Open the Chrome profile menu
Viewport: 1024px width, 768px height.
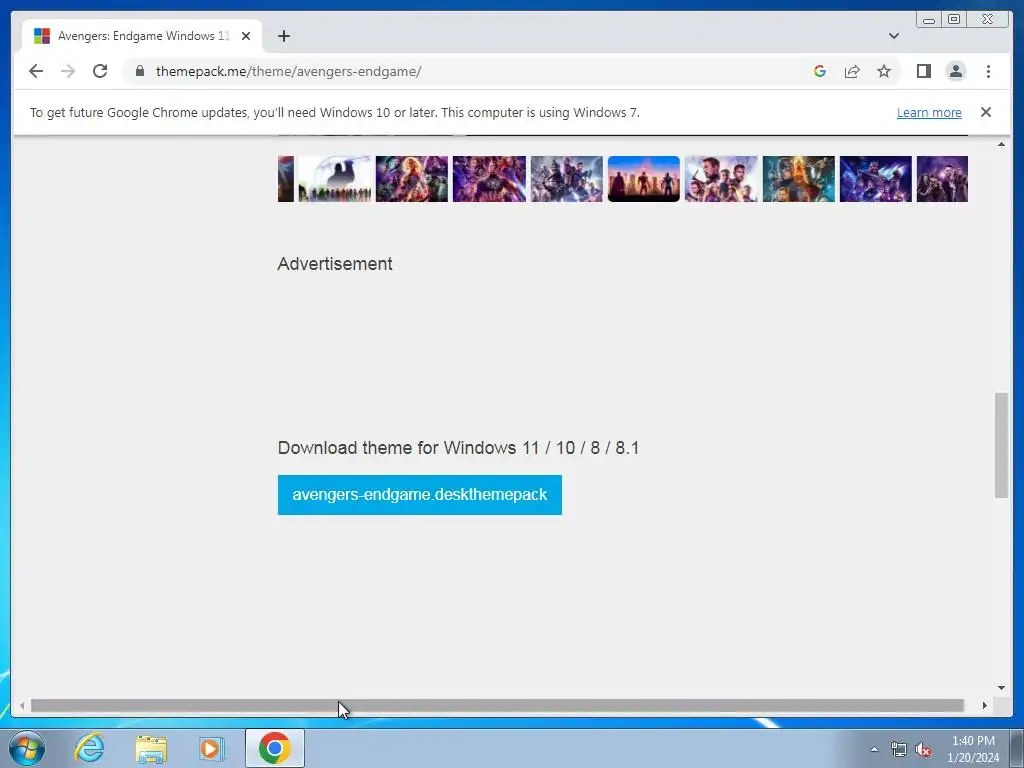(x=955, y=71)
